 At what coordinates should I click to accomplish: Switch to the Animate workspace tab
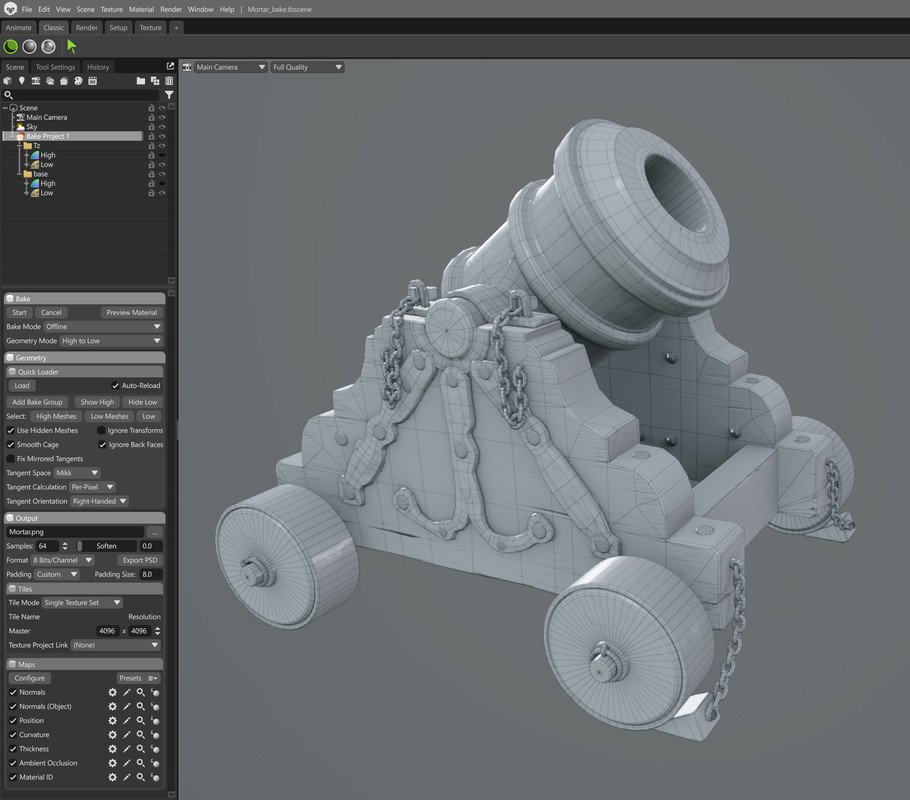[x=19, y=27]
